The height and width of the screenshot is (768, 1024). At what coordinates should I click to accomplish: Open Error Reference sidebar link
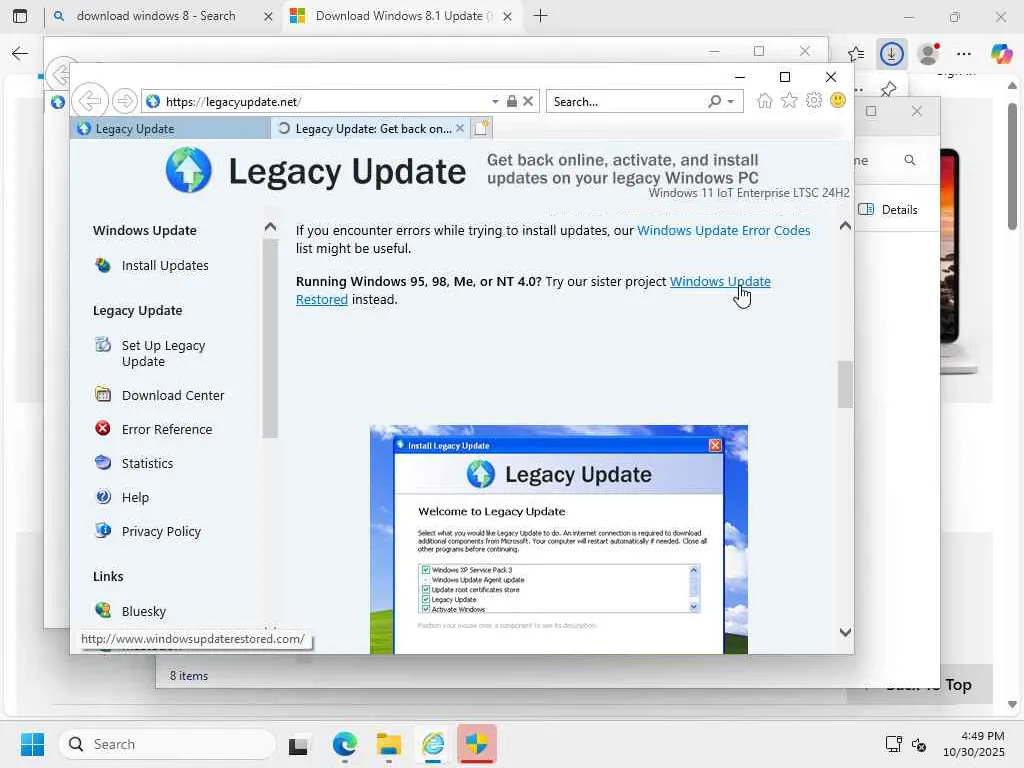[x=167, y=429]
